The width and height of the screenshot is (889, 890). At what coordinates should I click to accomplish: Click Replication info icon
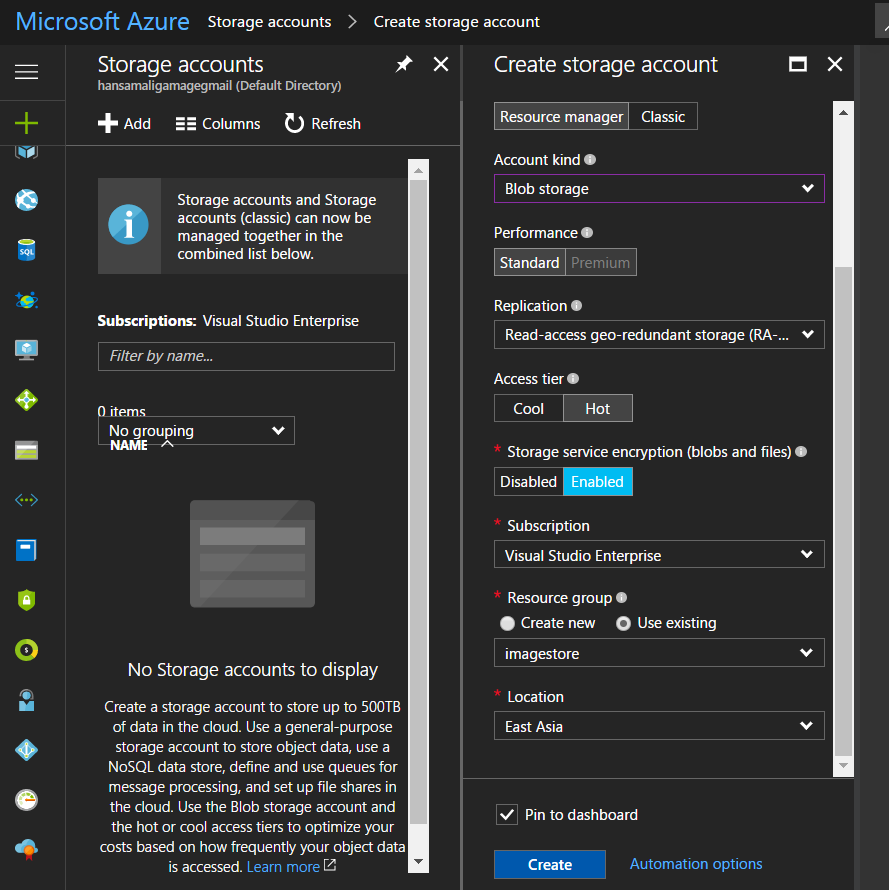577,305
